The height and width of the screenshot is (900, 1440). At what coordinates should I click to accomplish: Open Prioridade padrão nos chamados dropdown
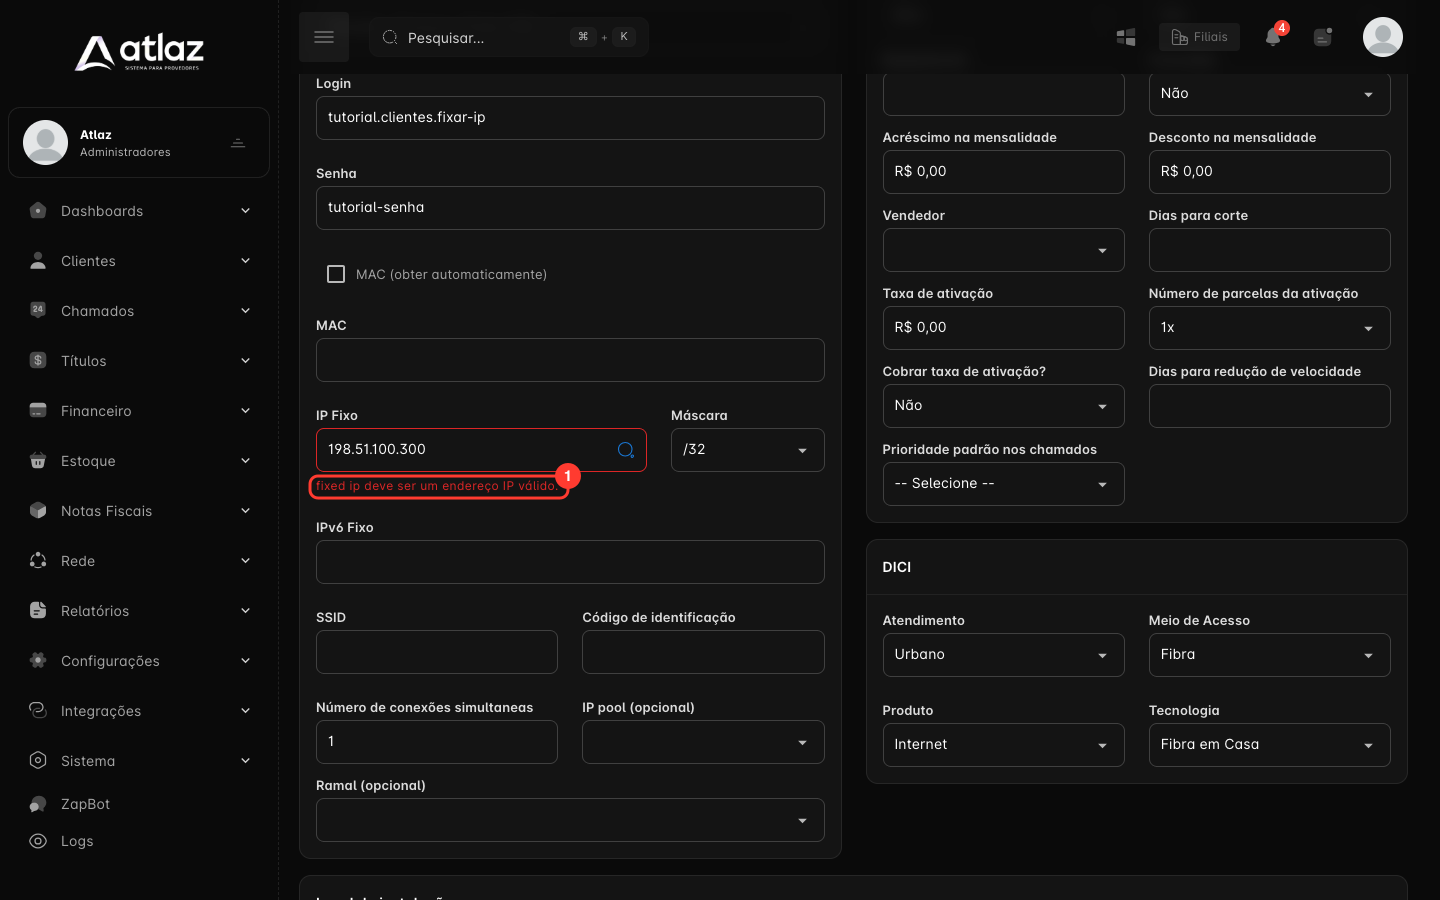click(1003, 484)
